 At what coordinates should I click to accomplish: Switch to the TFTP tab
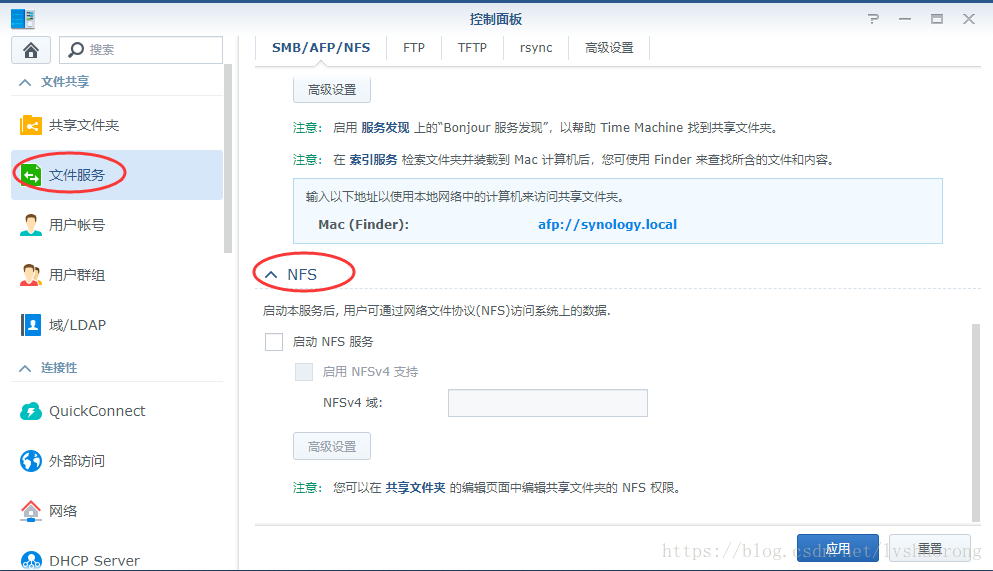click(x=472, y=48)
